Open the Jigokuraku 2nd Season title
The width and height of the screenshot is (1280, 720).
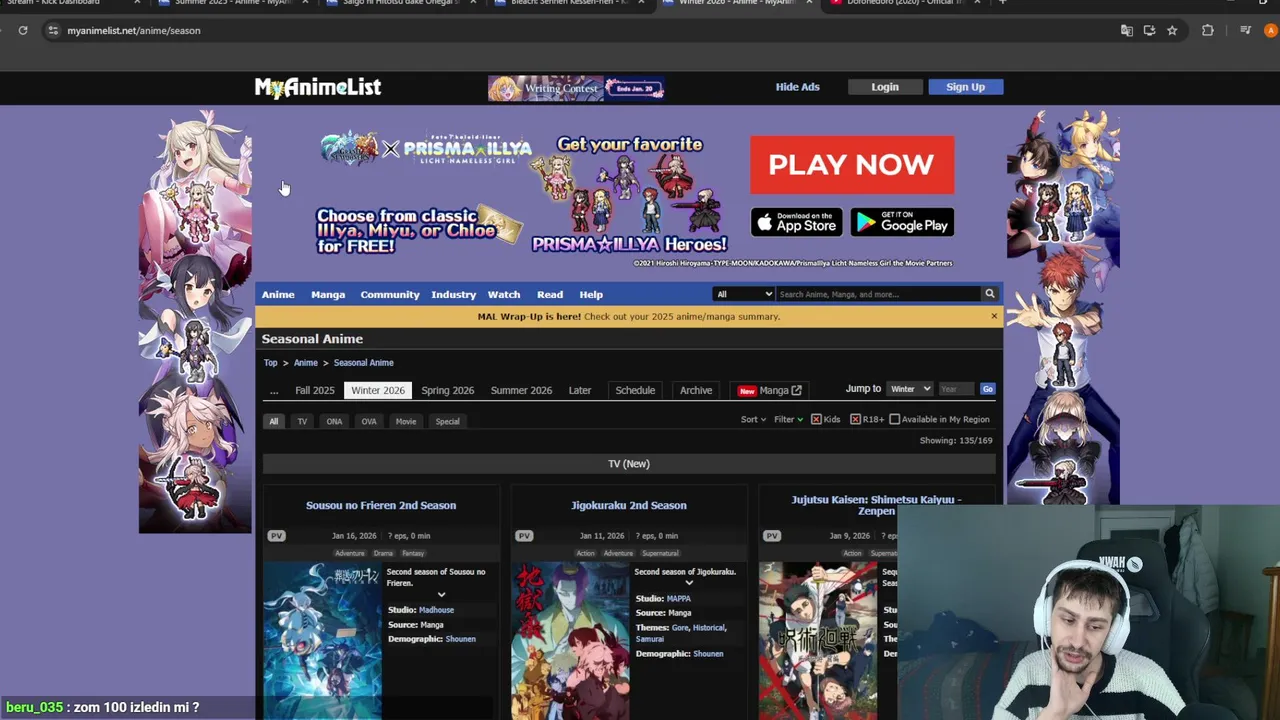[629, 505]
